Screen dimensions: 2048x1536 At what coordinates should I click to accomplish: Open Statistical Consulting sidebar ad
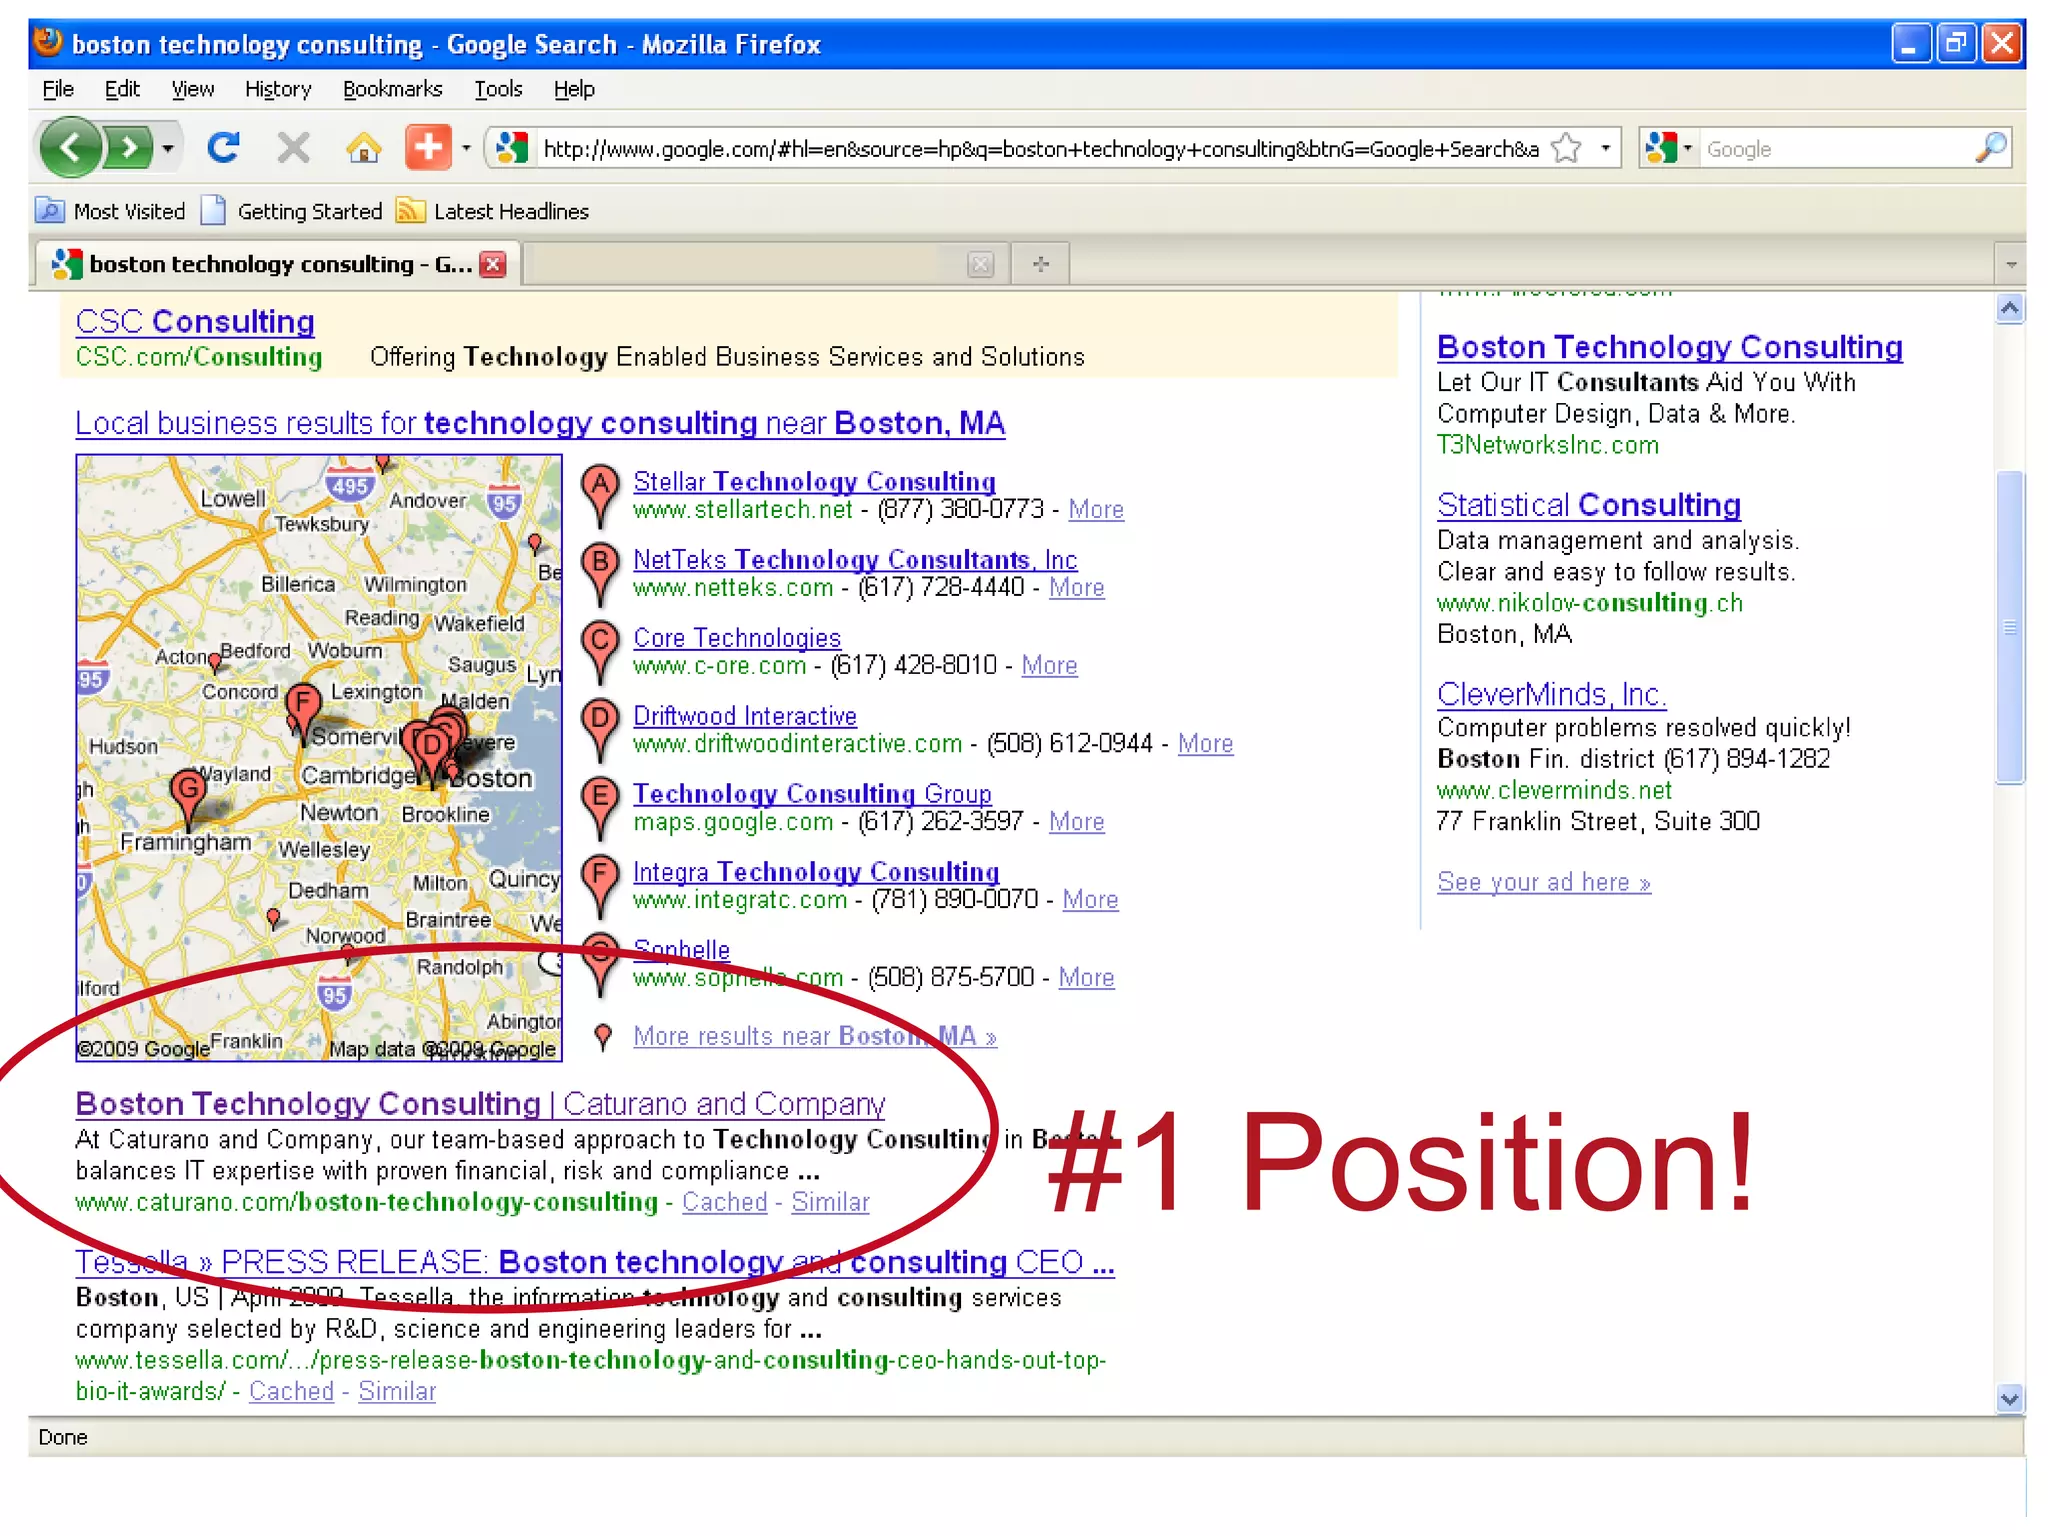[x=1589, y=505]
